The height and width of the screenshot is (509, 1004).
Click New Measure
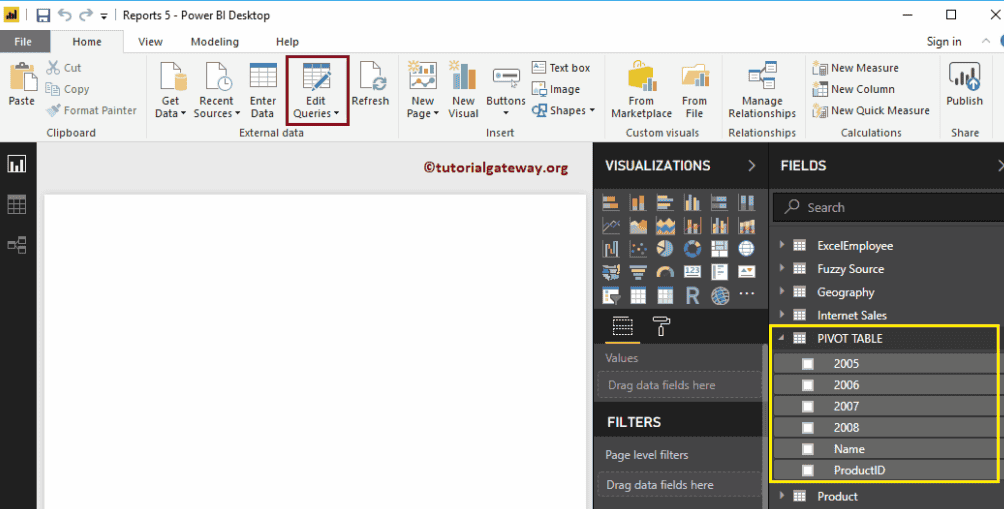(855, 68)
